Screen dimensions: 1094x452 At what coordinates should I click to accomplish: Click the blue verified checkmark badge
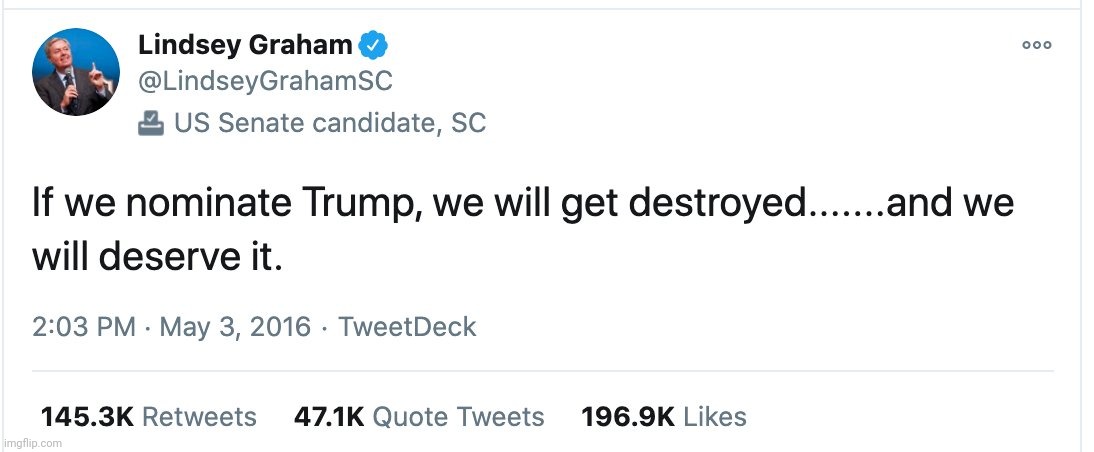click(x=374, y=45)
